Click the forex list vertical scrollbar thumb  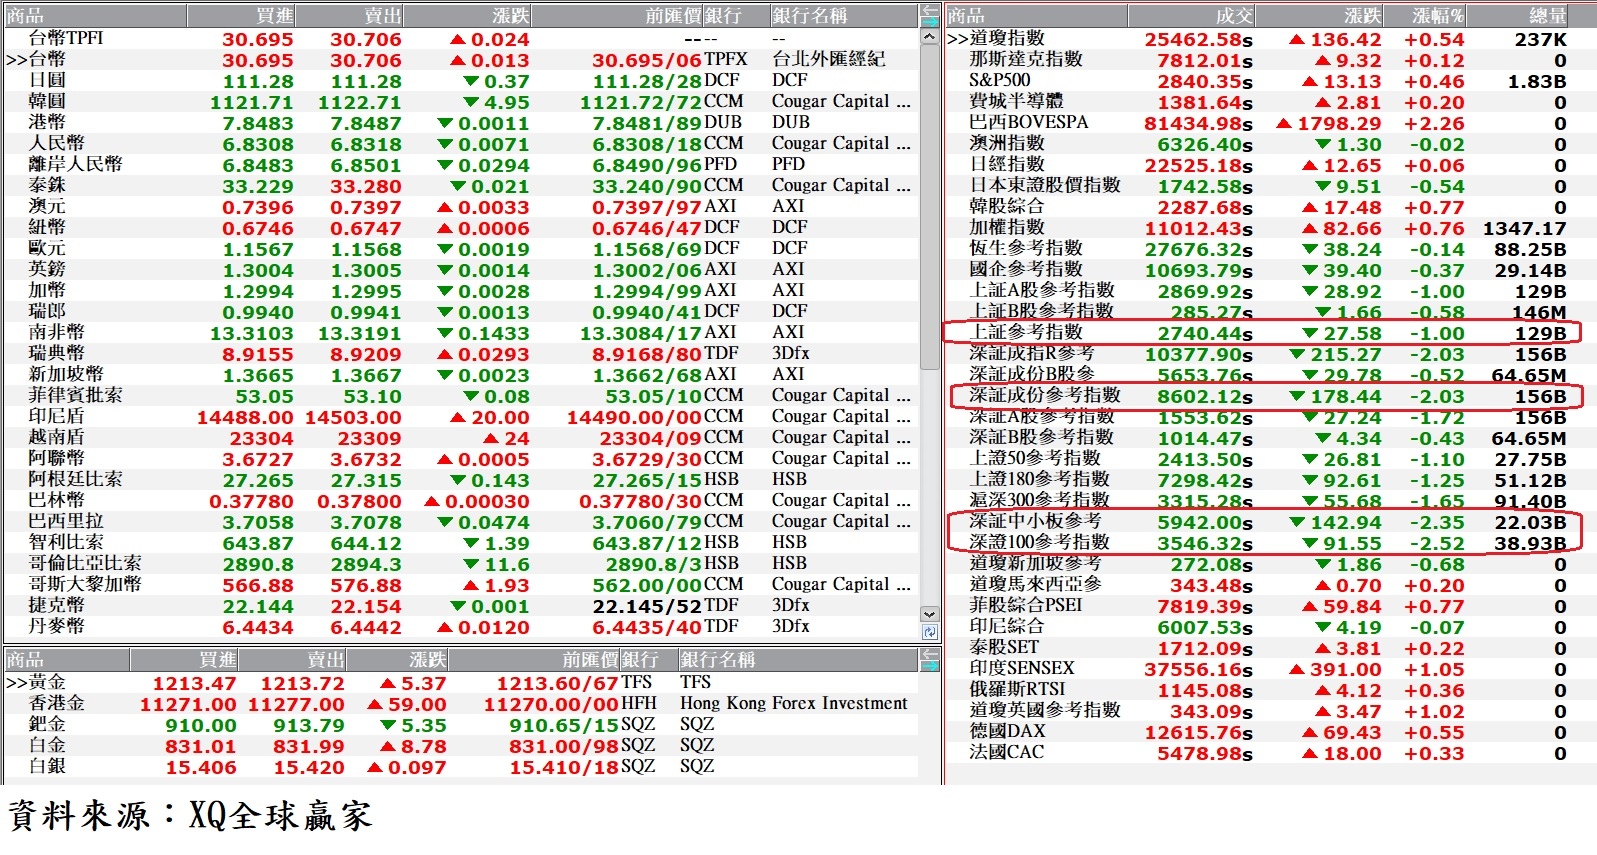(929, 206)
